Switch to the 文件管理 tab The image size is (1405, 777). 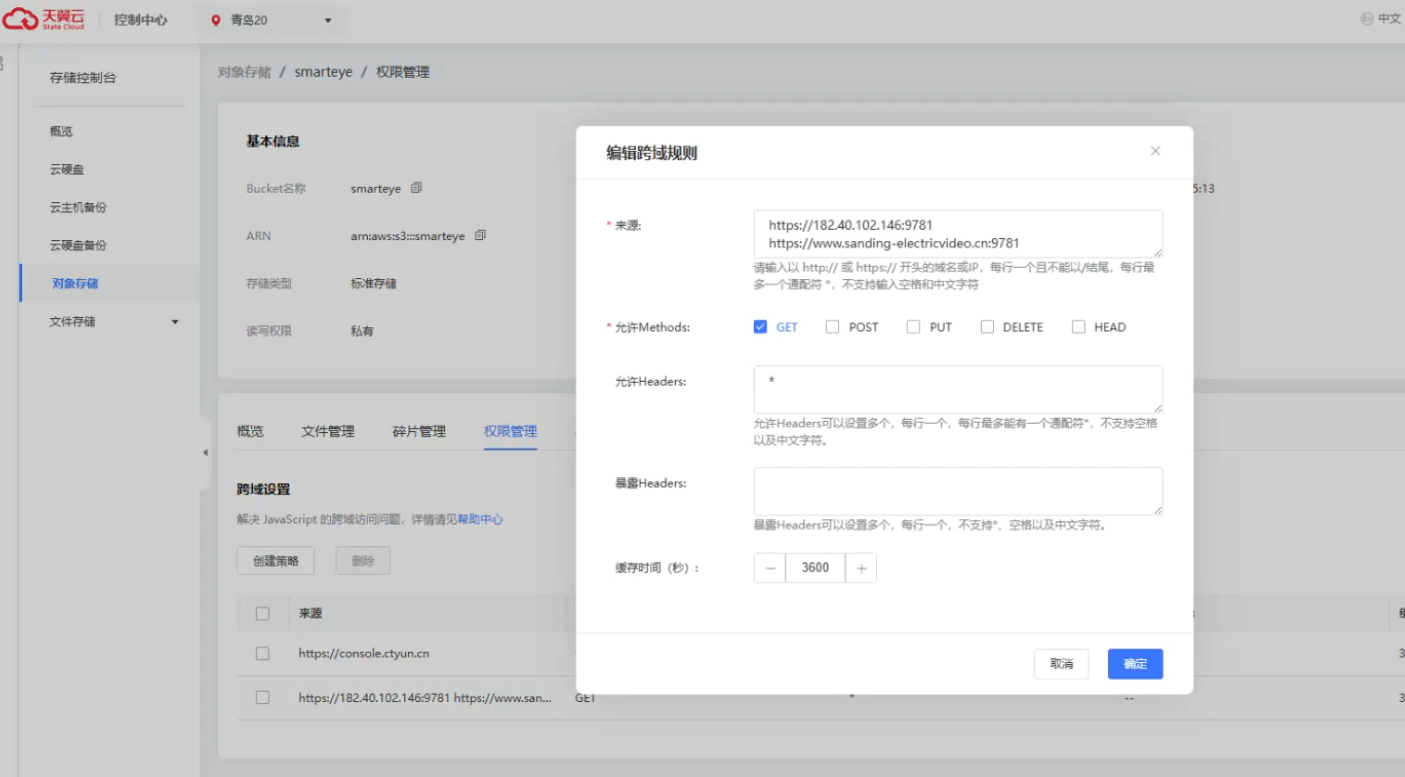(x=330, y=431)
